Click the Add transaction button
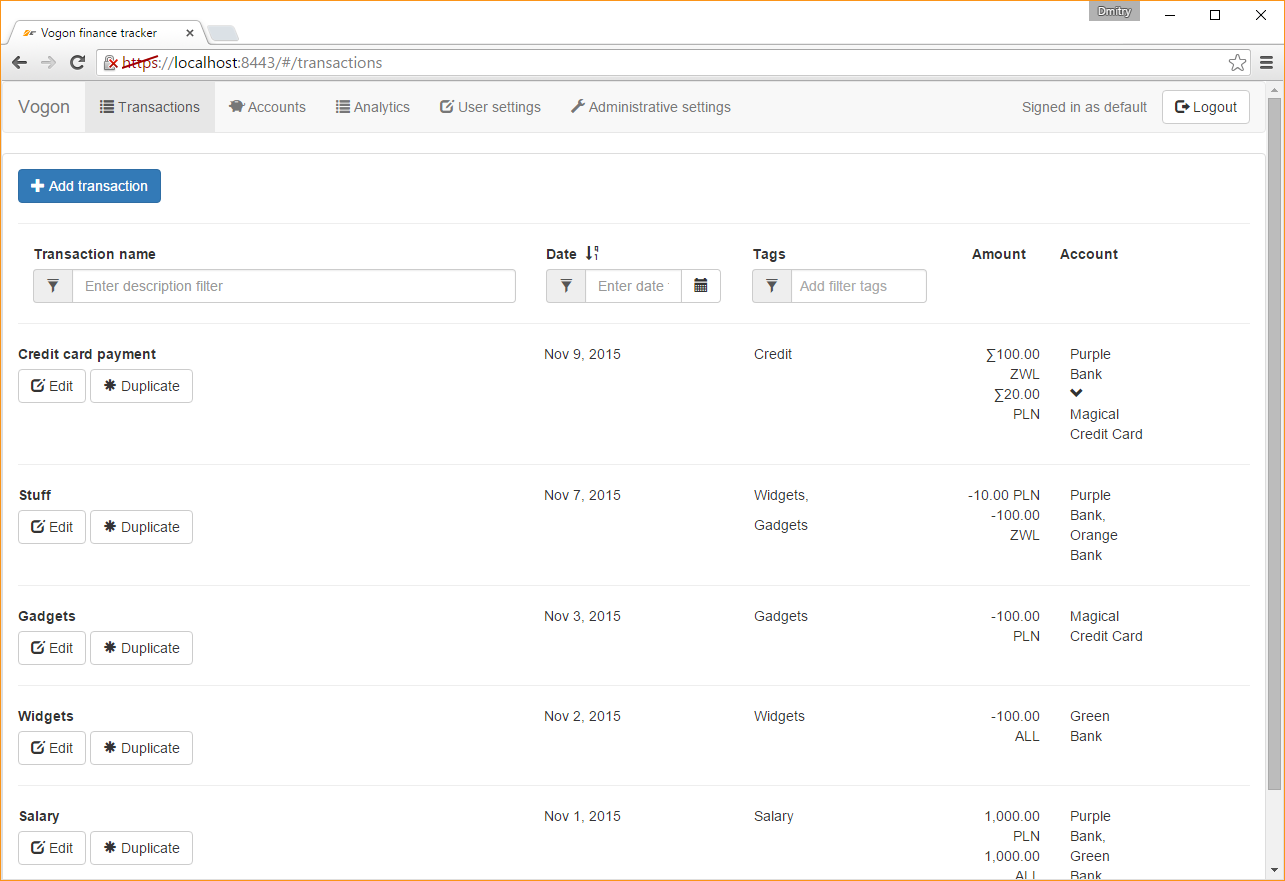This screenshot has width=1285, height=881. point(89,186)
